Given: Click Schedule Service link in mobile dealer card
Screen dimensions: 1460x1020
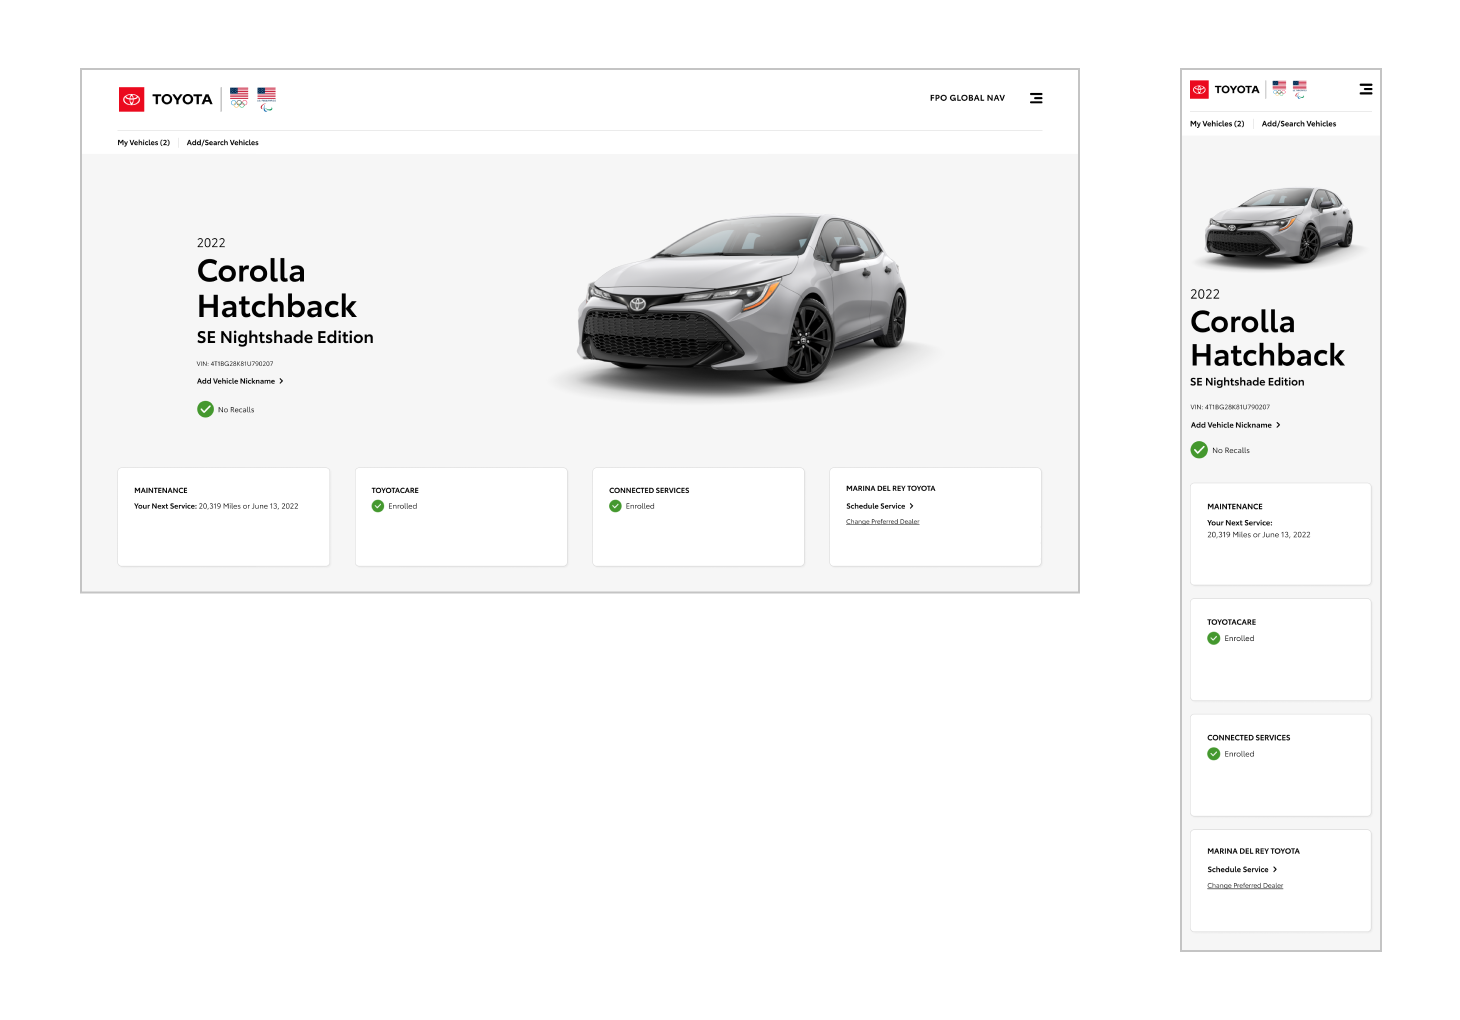Looking at the screenshot, I should [1242, 870].
